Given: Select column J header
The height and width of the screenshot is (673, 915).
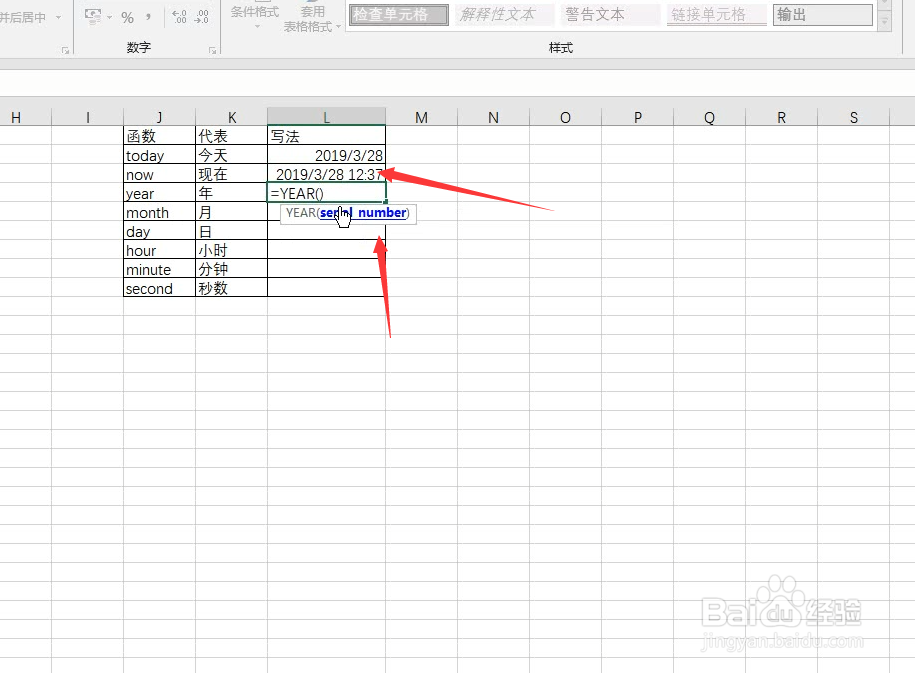Looking at the screenshot, I should click(159, 117).
